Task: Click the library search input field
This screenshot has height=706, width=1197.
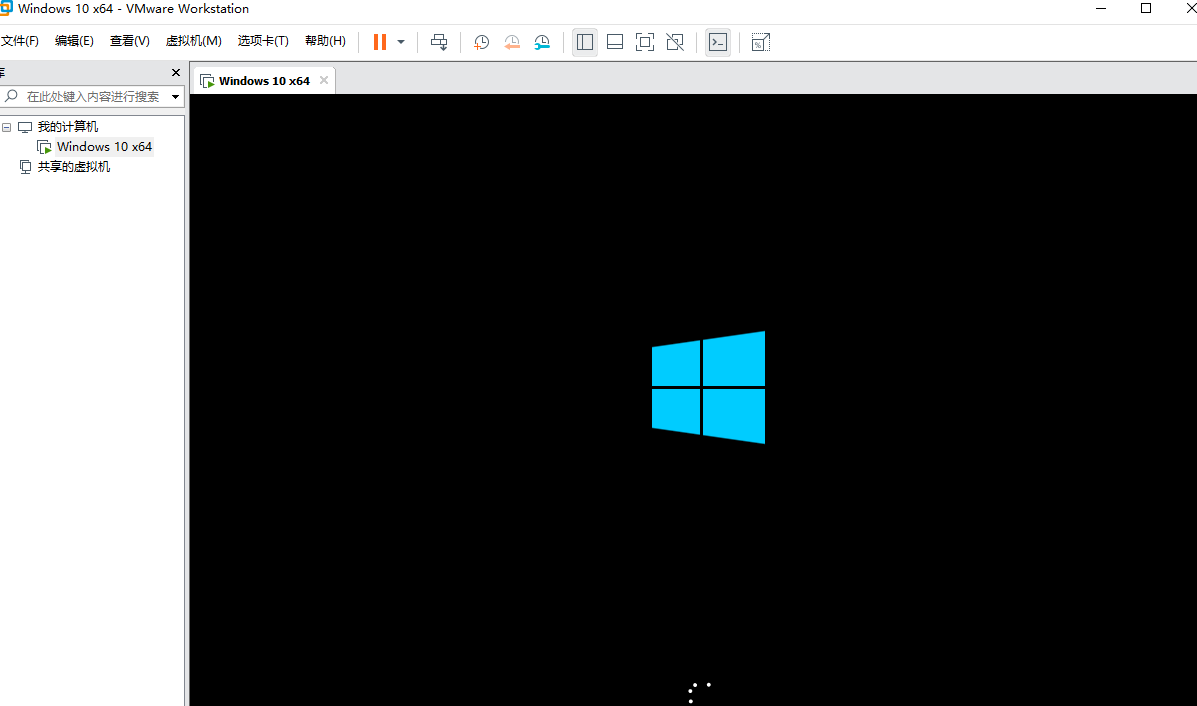Action: pyautogui.click(x=93, y=97)
